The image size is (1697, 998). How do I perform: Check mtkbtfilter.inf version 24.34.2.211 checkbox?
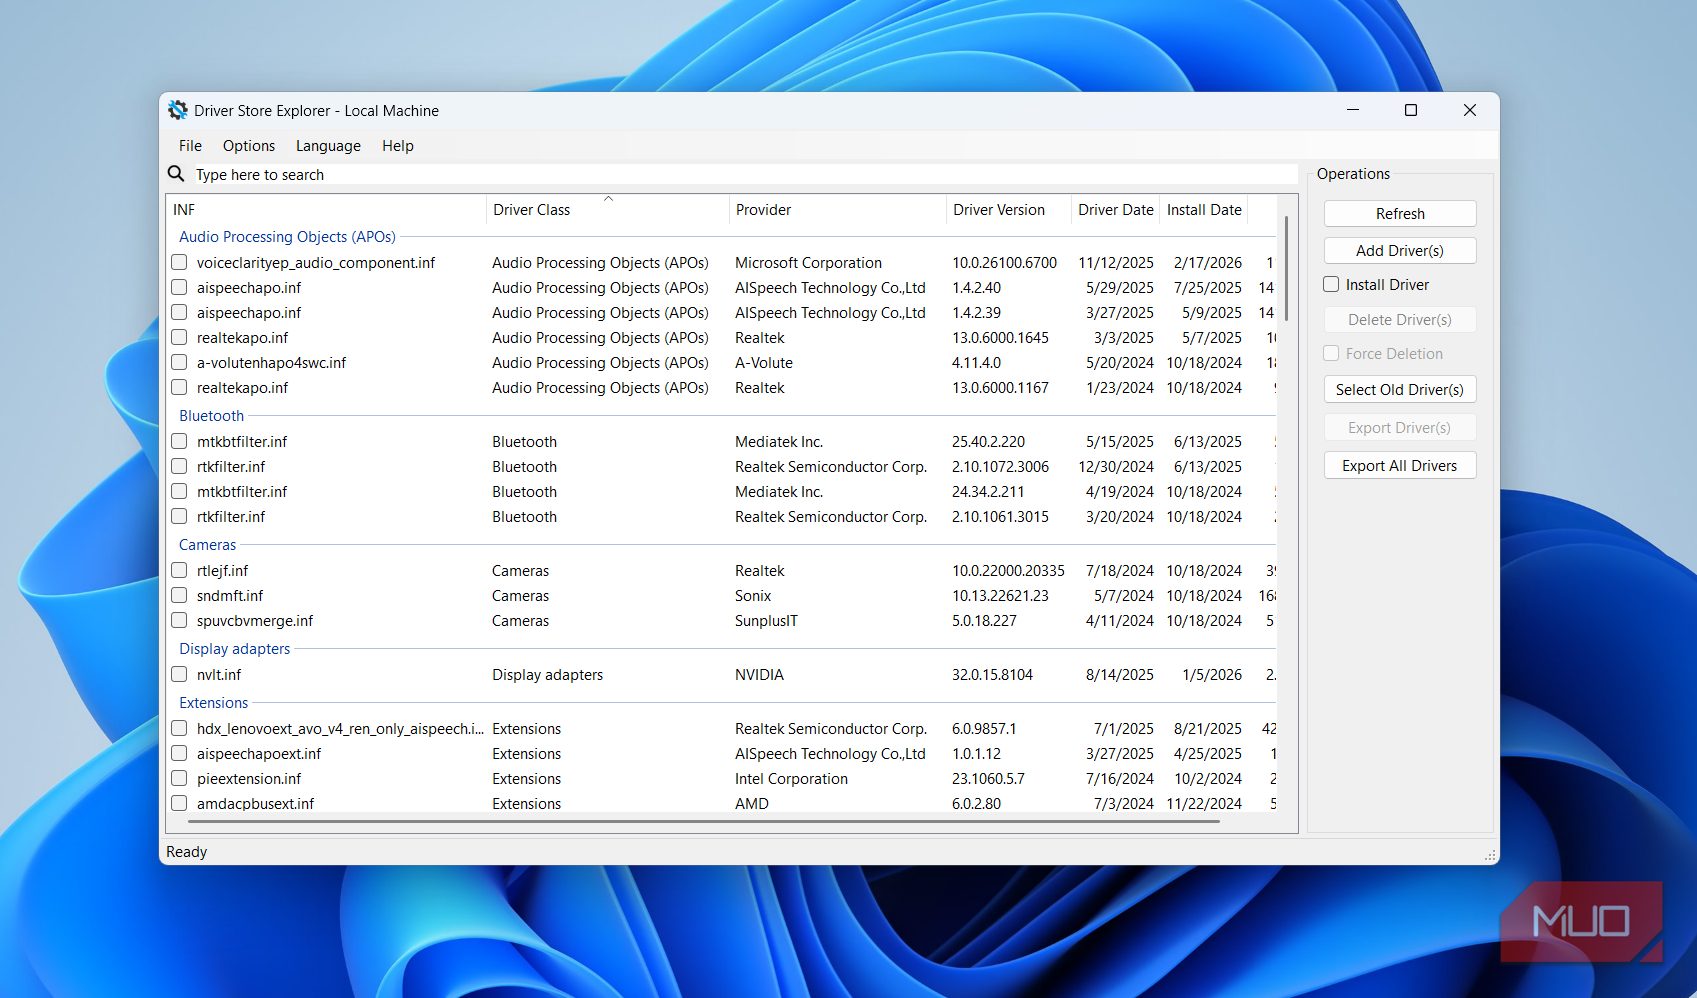pos(179,491)
